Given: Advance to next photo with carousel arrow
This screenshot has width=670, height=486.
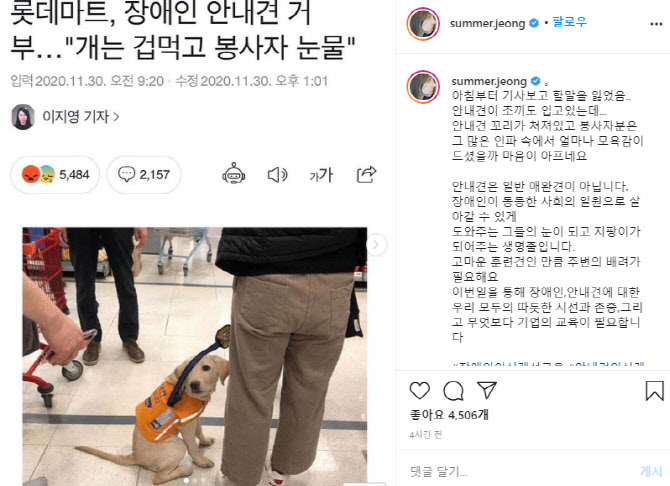Looking at the screenshot, I should [376, 245].
